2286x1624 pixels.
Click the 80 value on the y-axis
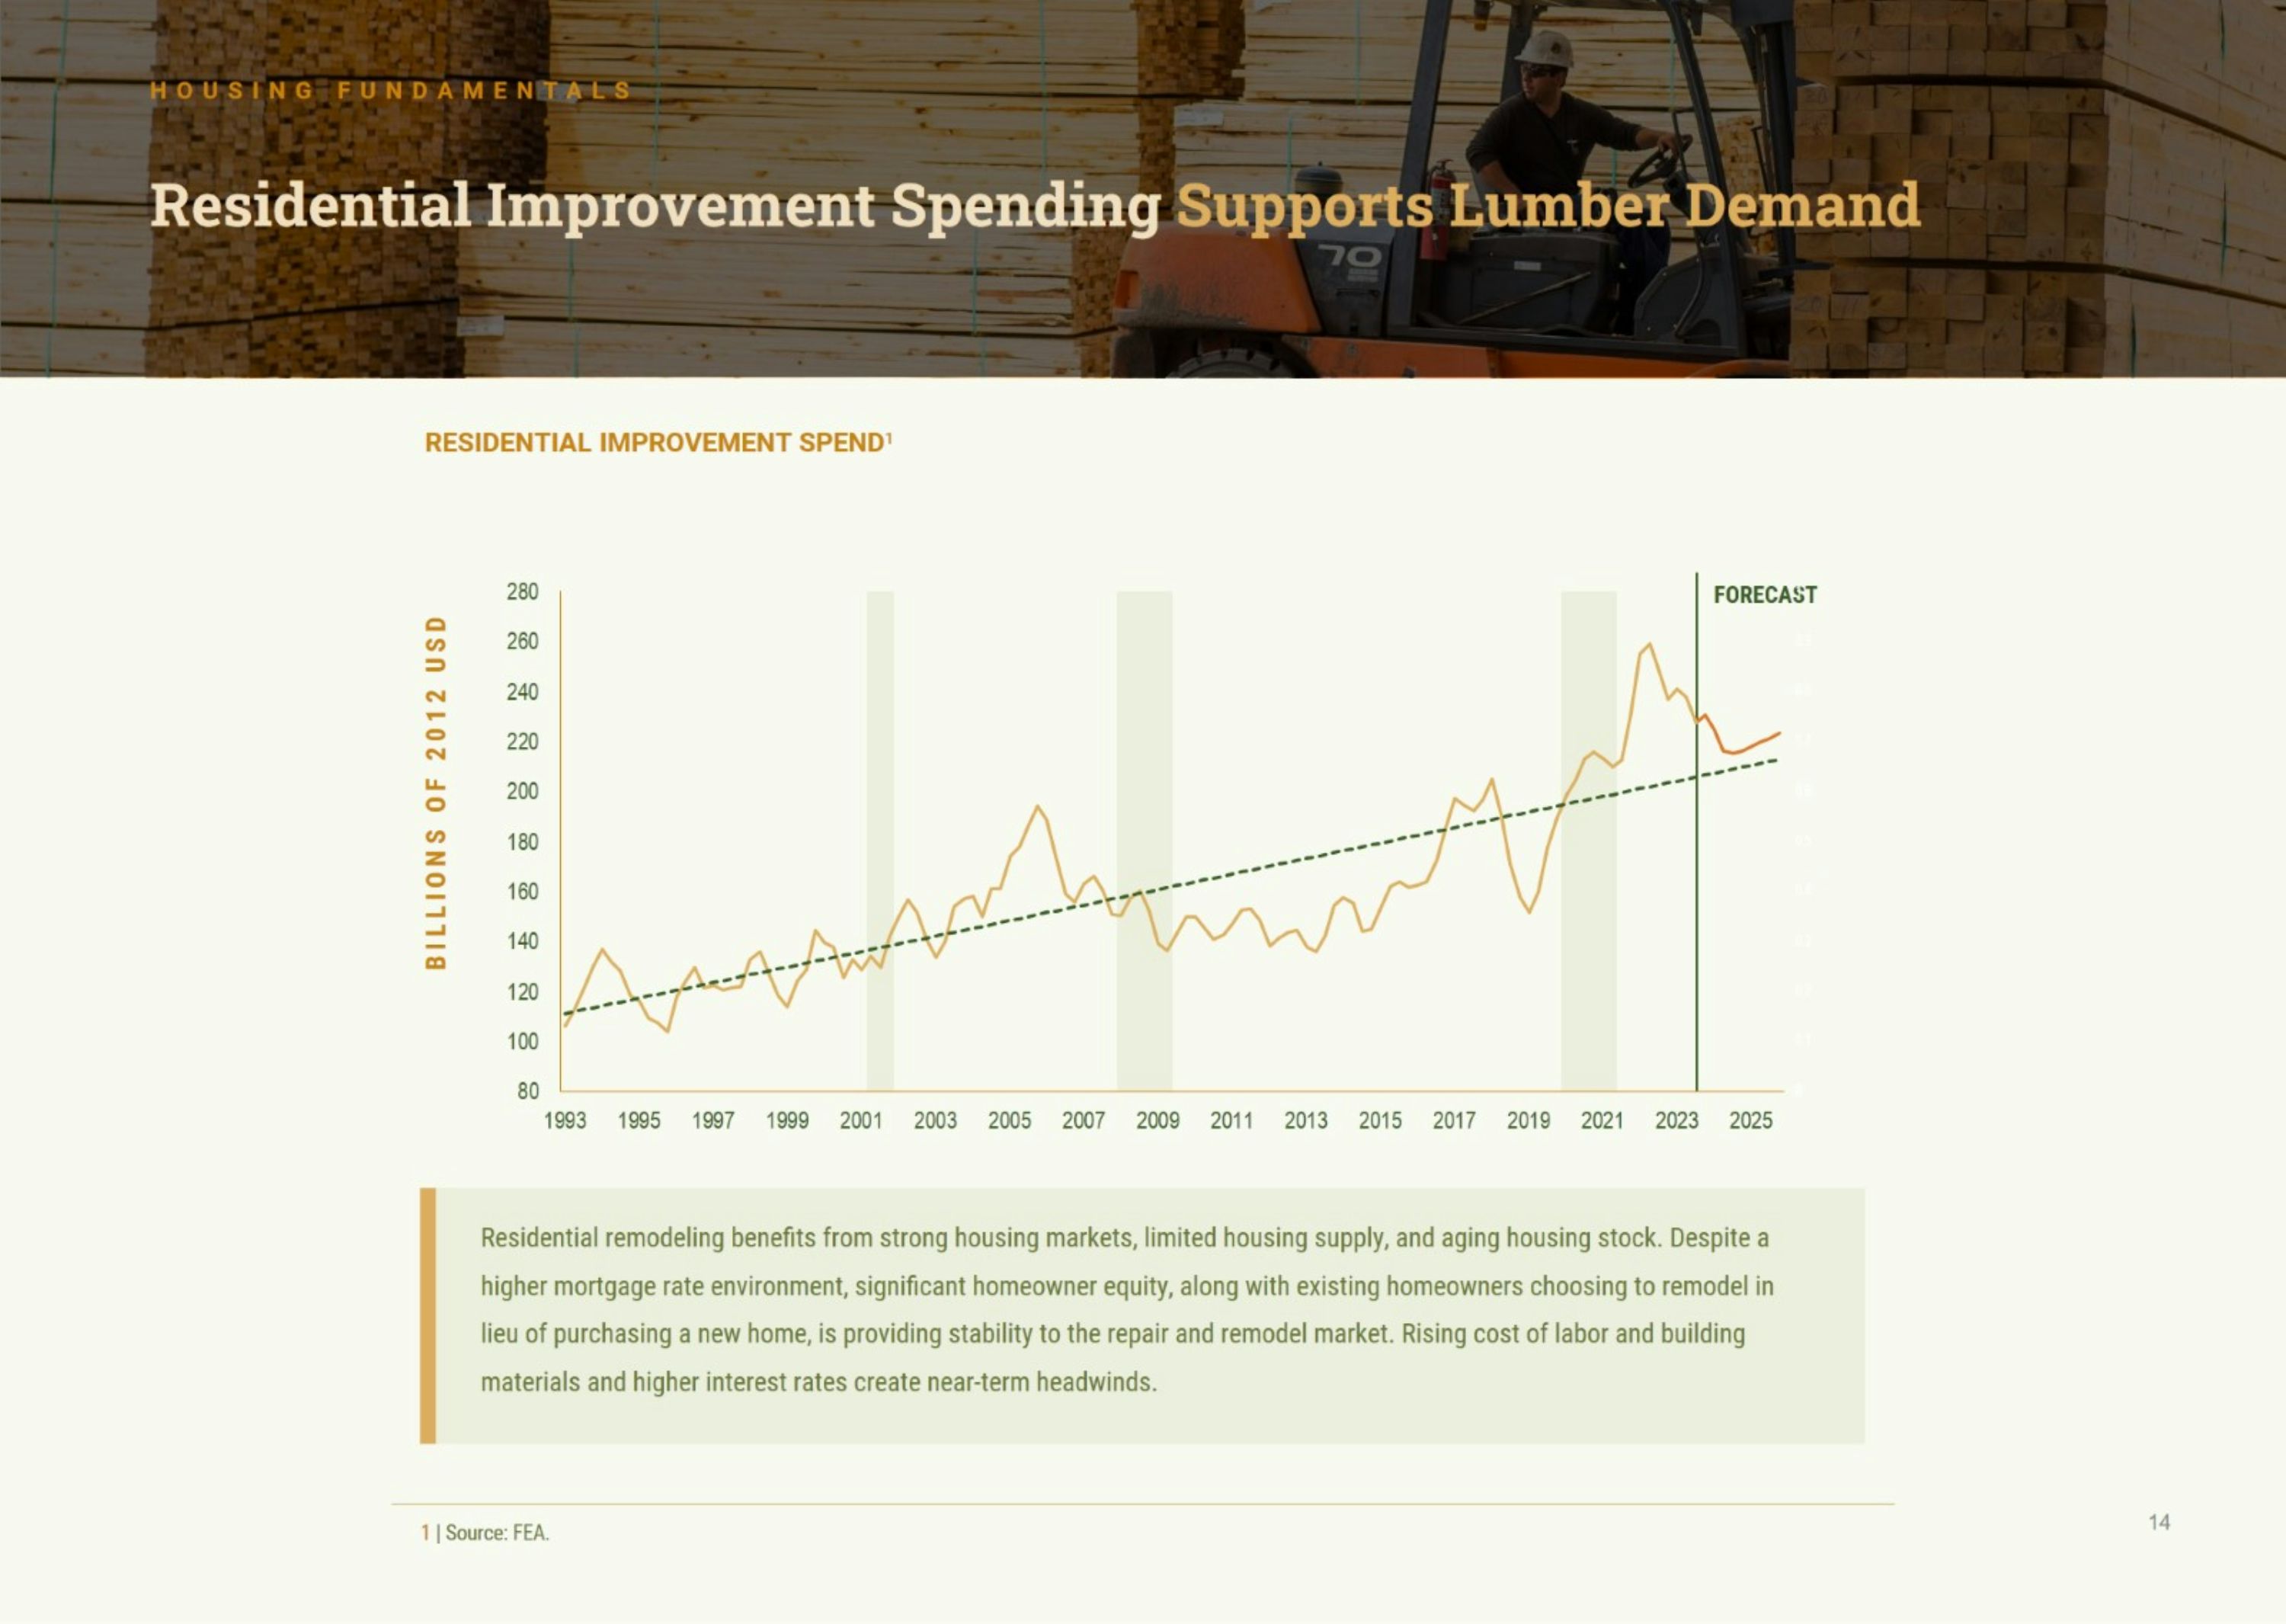tap(527, 1091)
